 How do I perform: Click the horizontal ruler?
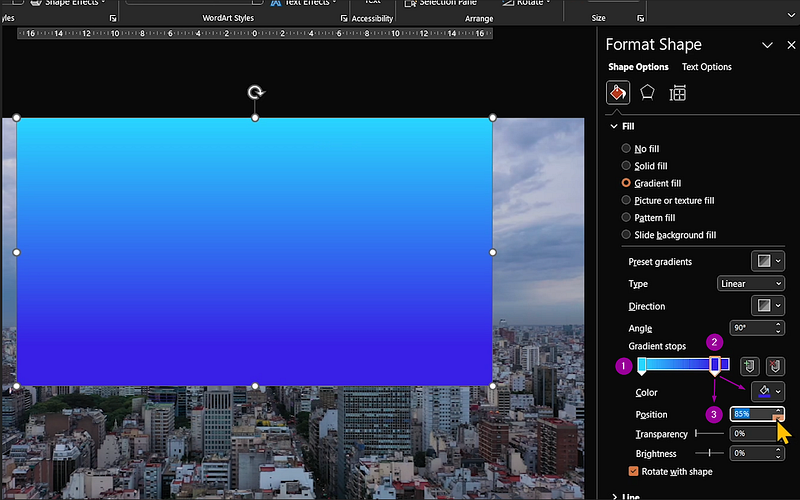click(x=255, y=34)
